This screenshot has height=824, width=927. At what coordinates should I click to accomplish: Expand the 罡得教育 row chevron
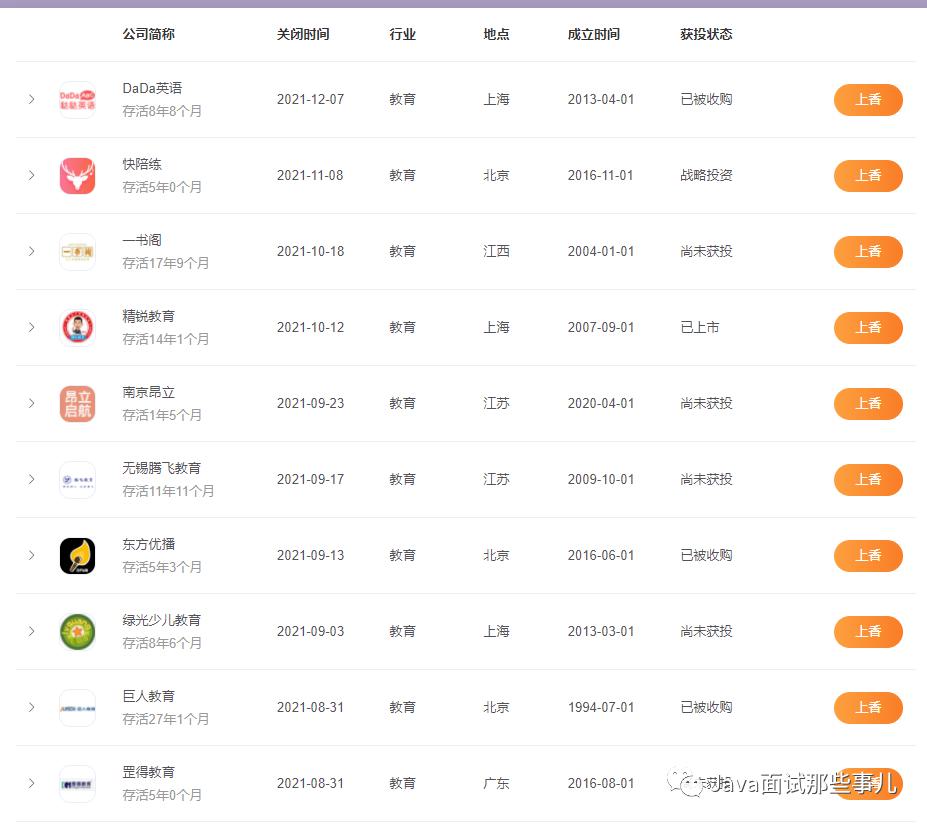point(31,783)
